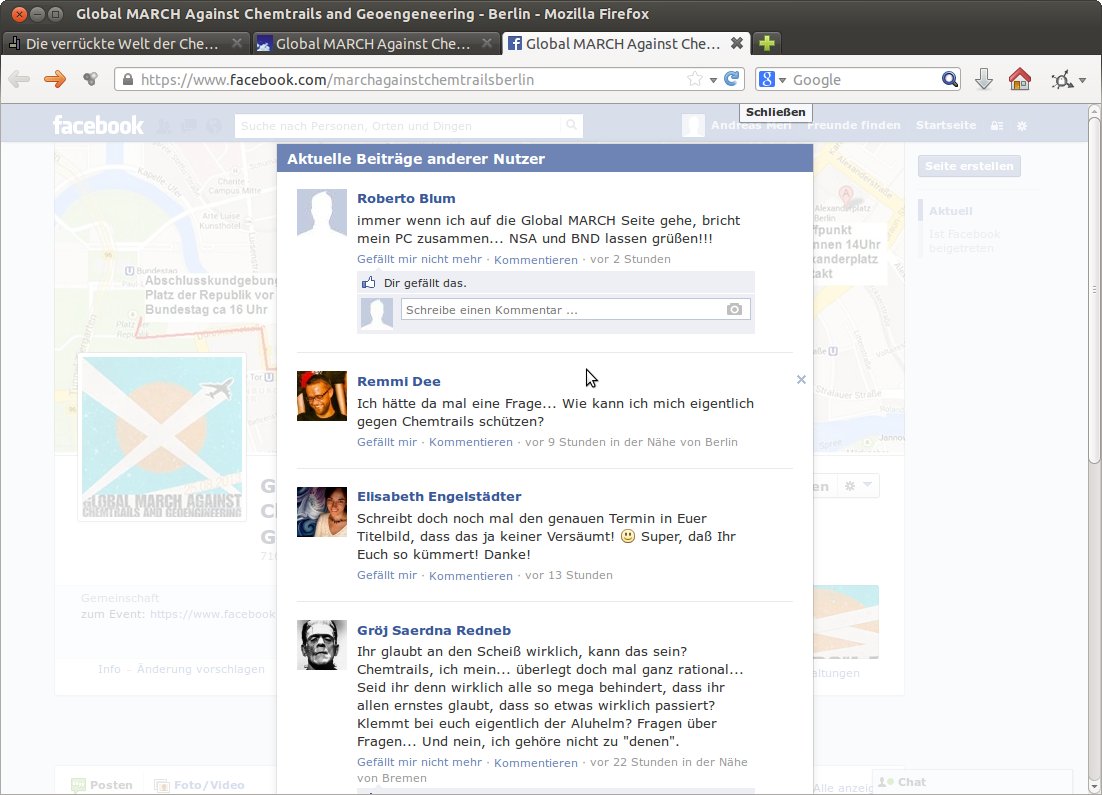The width and height of the screenshot is (1102, 795).
Task: Open page gear options dropdown
Action: click(858, 486)
